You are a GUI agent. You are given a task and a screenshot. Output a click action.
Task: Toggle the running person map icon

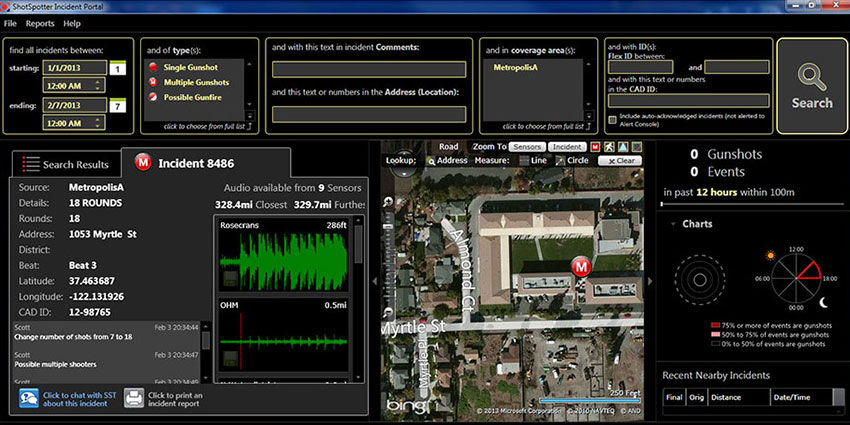(609, 147)
